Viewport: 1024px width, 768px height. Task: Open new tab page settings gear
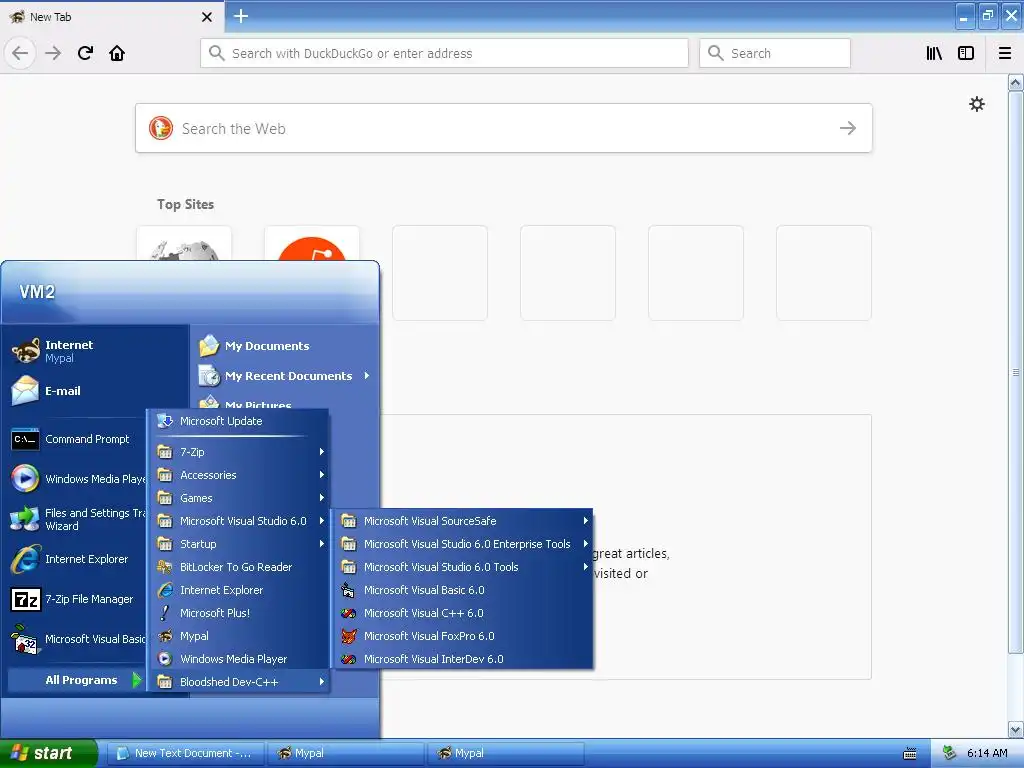(977, 104)
